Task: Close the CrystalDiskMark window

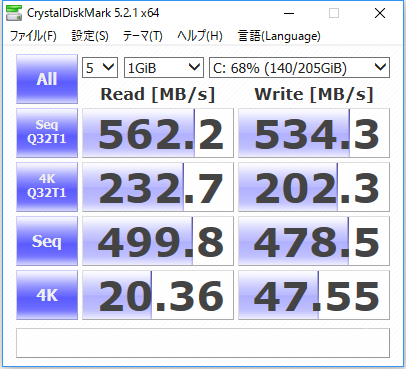Action: coord(380,13)
